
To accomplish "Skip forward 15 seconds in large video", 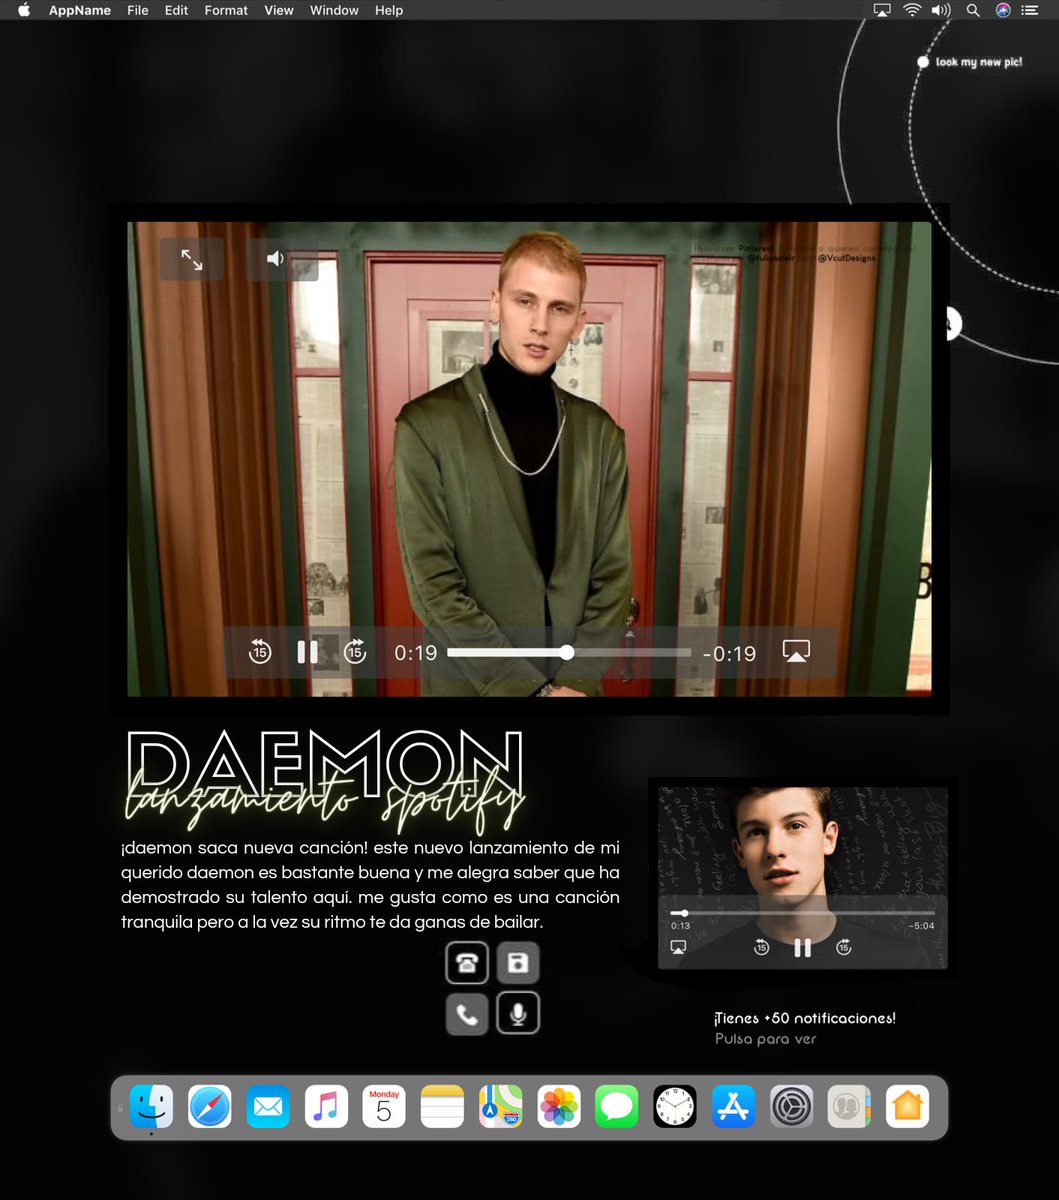I will pyautogui.click(x=355, y=652).
